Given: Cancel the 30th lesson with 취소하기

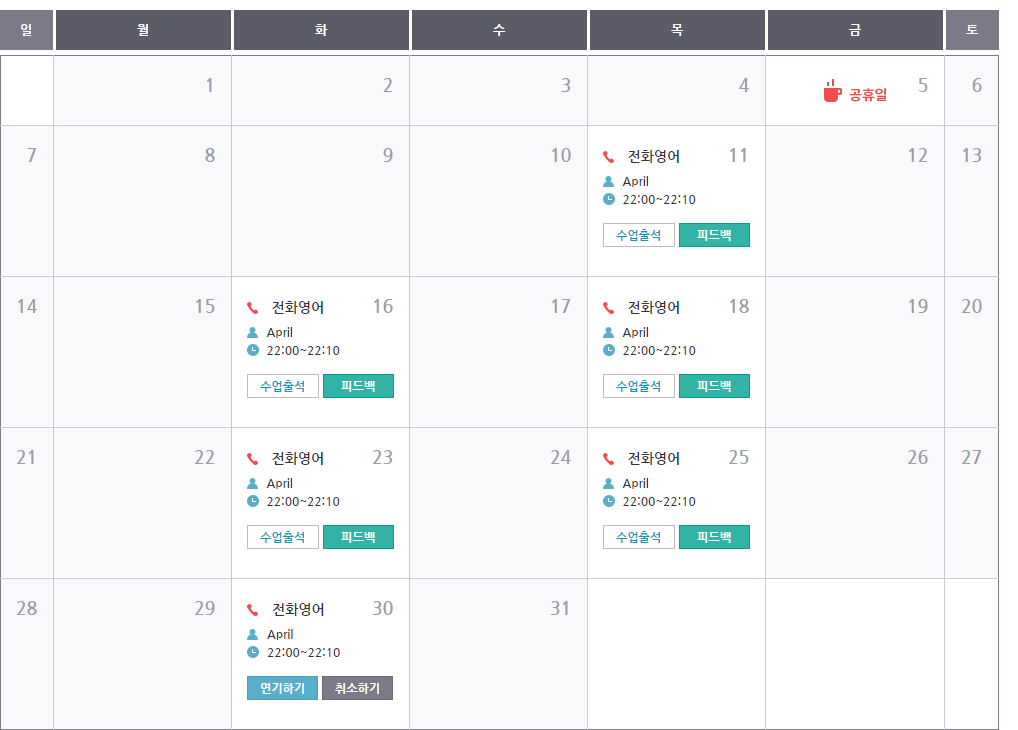Looking at the screenshot, I should coord(358,688).
